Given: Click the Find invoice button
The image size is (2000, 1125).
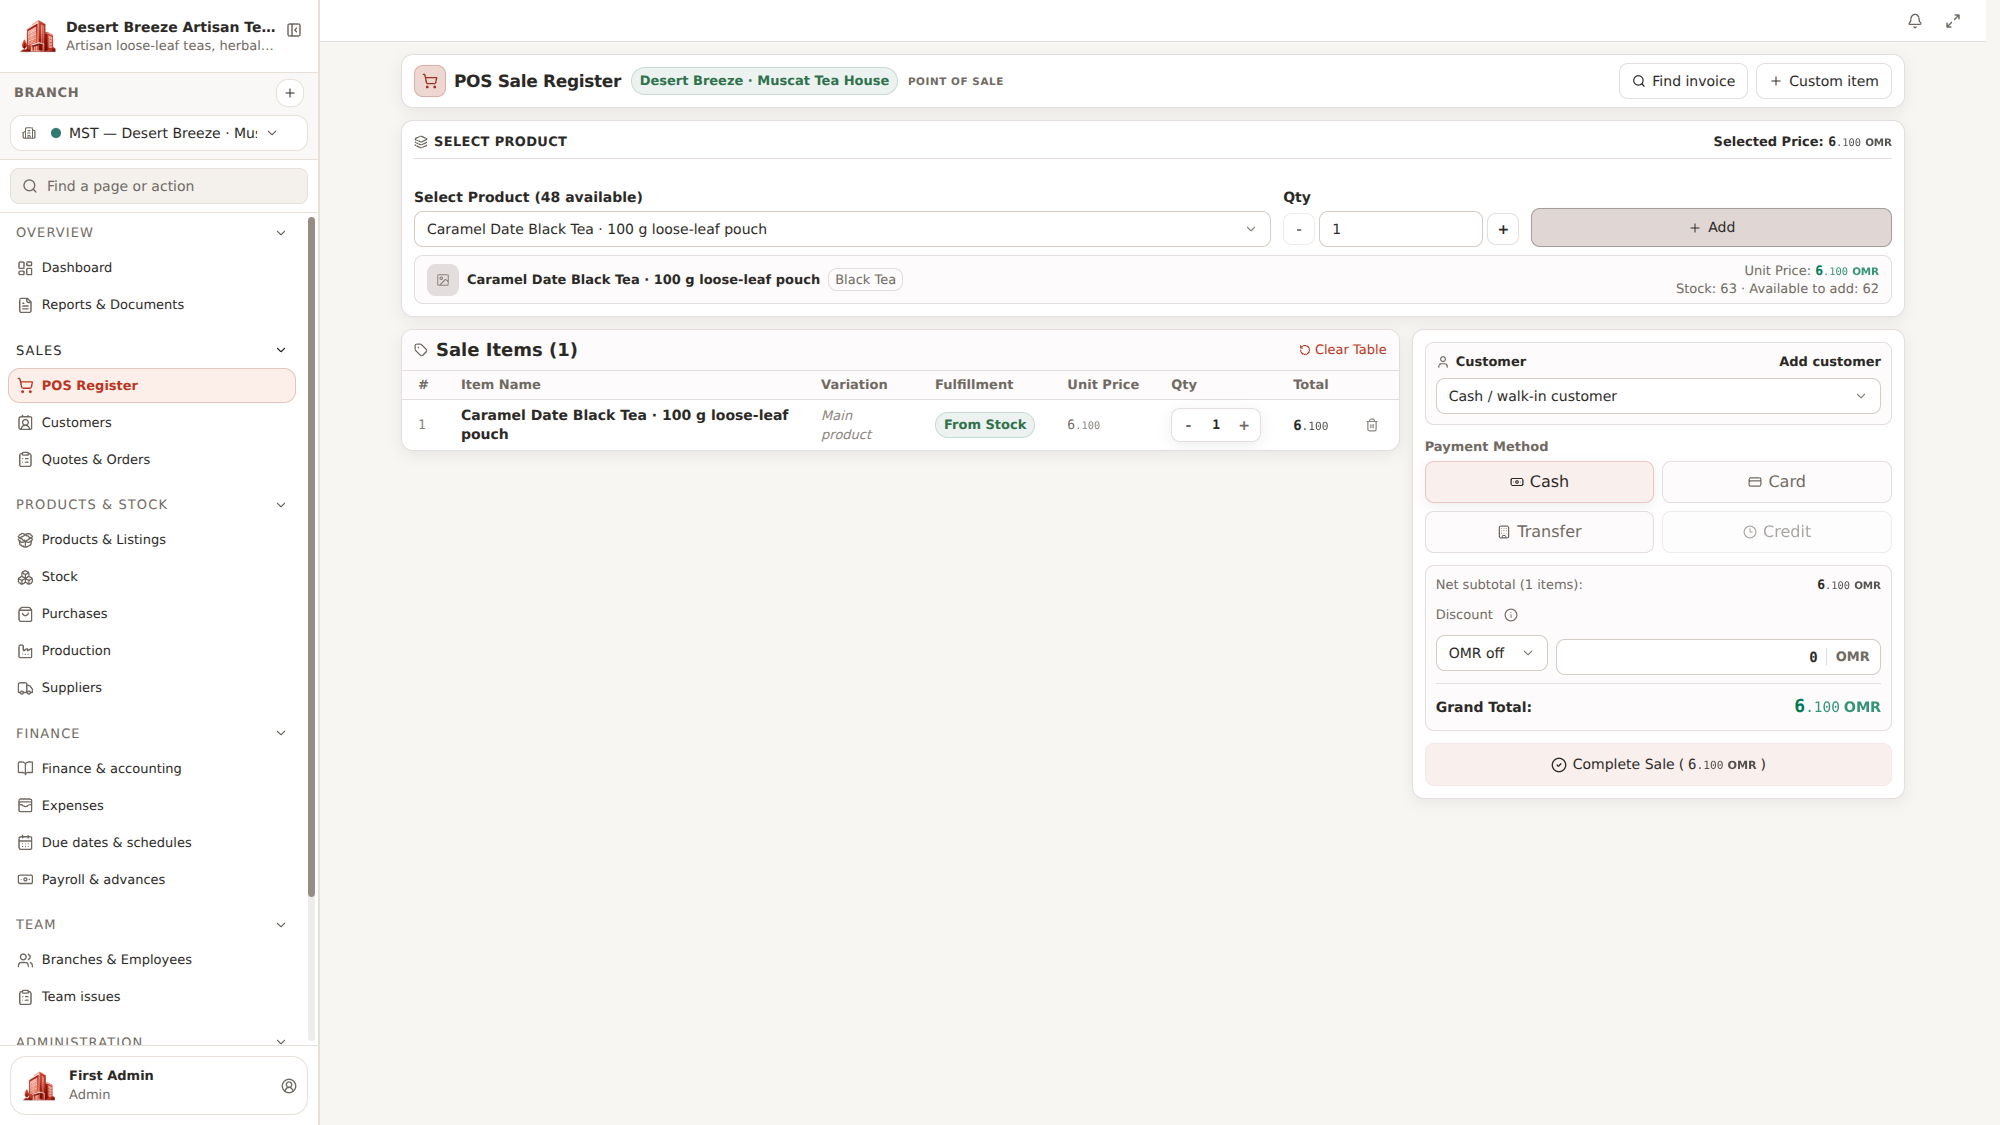Looking at the screenshot, I should [x=1683, y=81].
